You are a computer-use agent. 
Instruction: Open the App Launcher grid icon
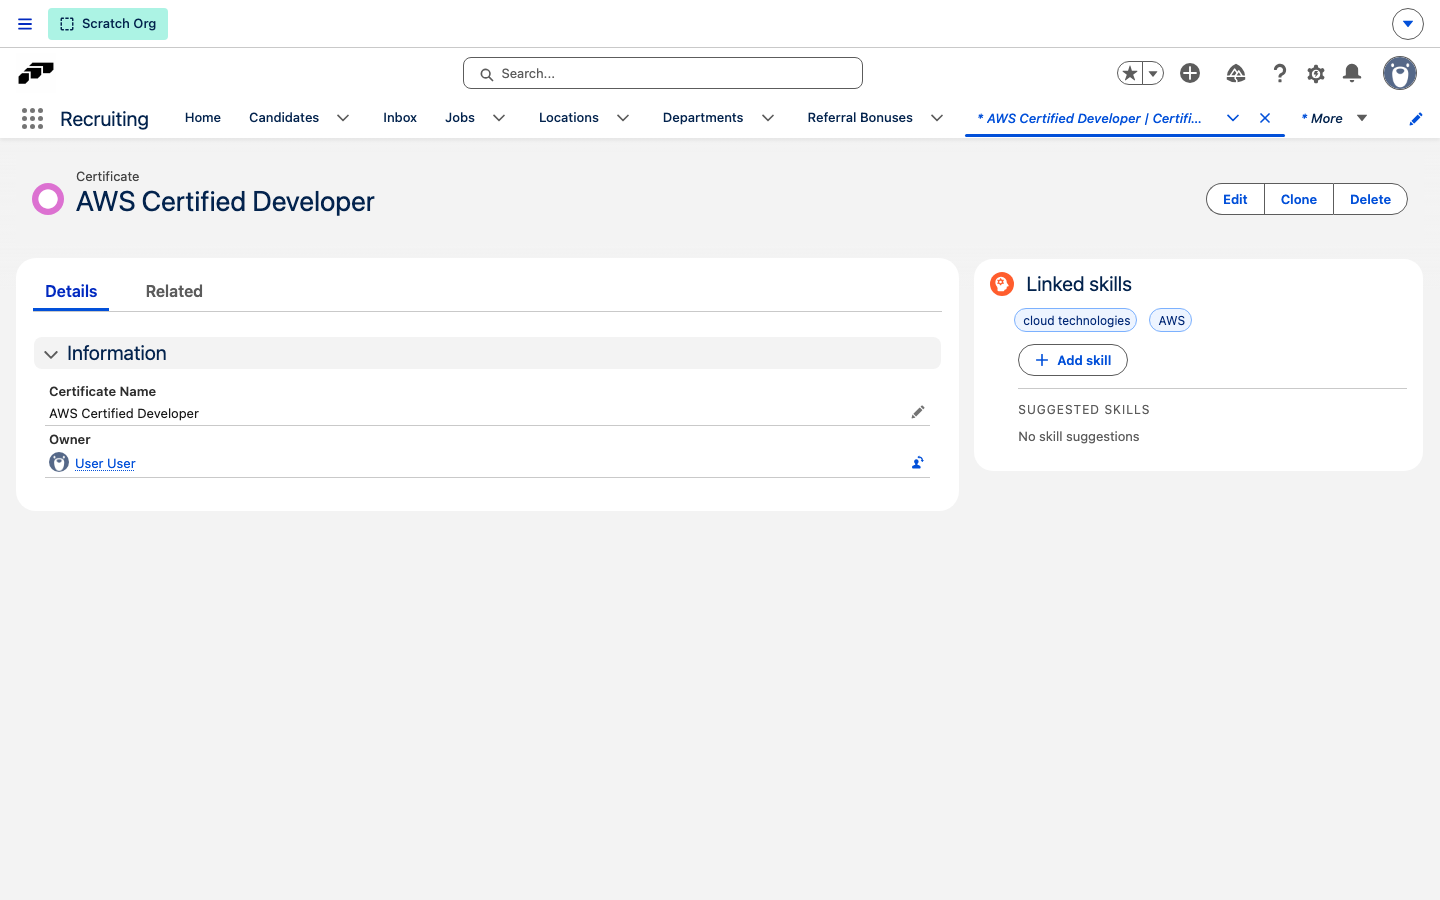32,119
